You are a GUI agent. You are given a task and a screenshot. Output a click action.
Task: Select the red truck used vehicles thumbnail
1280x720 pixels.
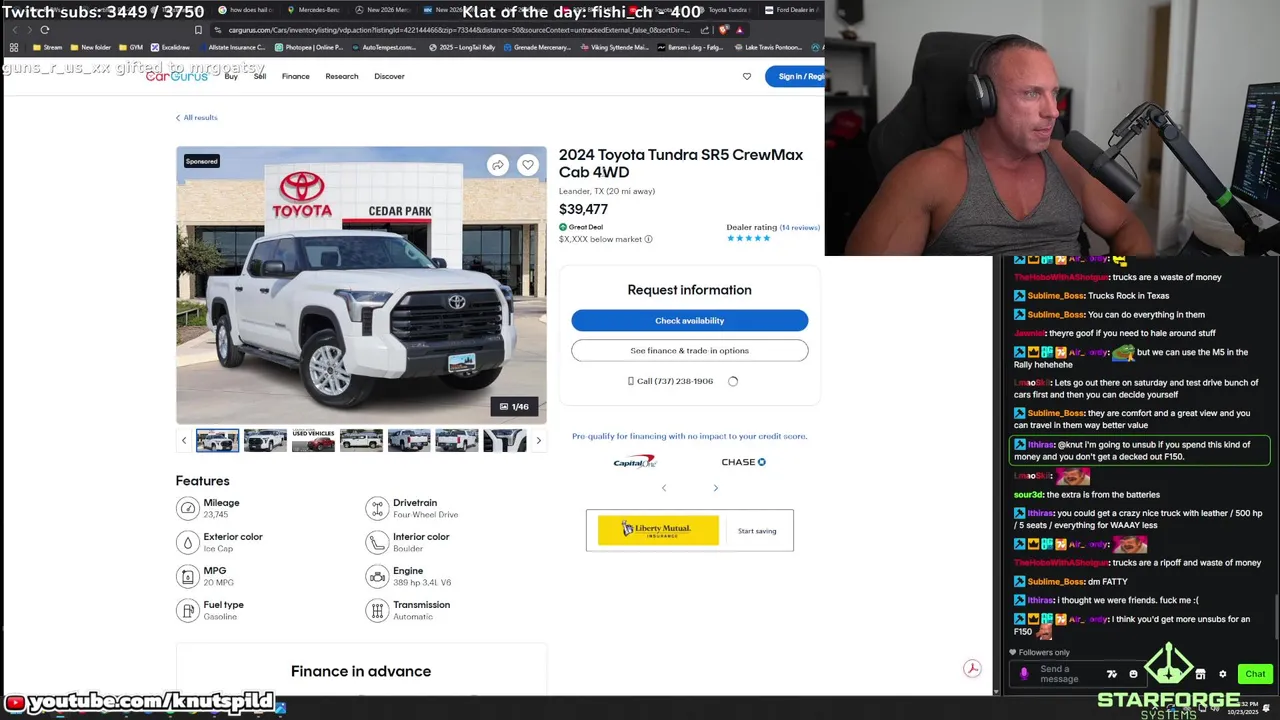[x=313, y=440]
